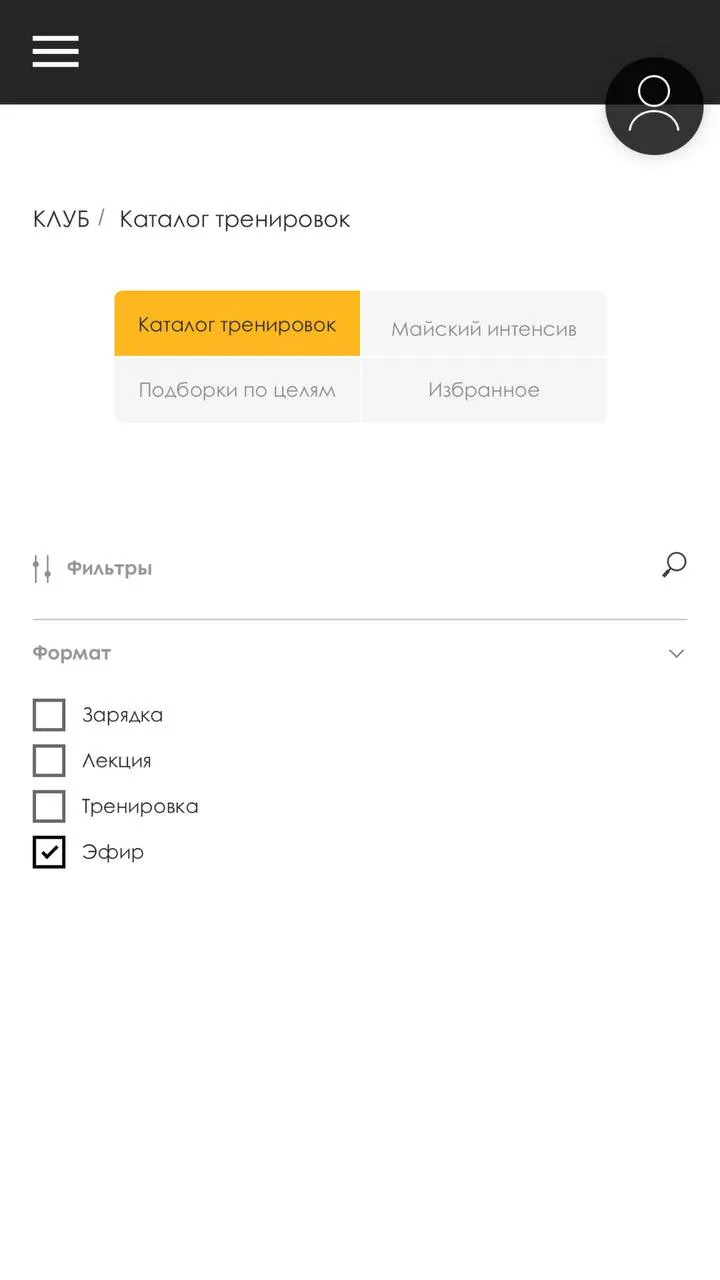Tick the Зарядка checkbox
The height and width of the screenshot is (1280, 720).
click(49, 715)
